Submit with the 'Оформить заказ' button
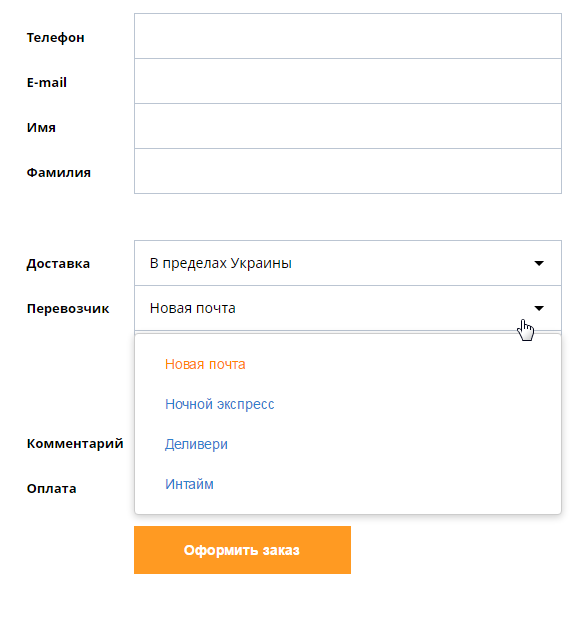The image size is (579, 632). tap(242, 550)
